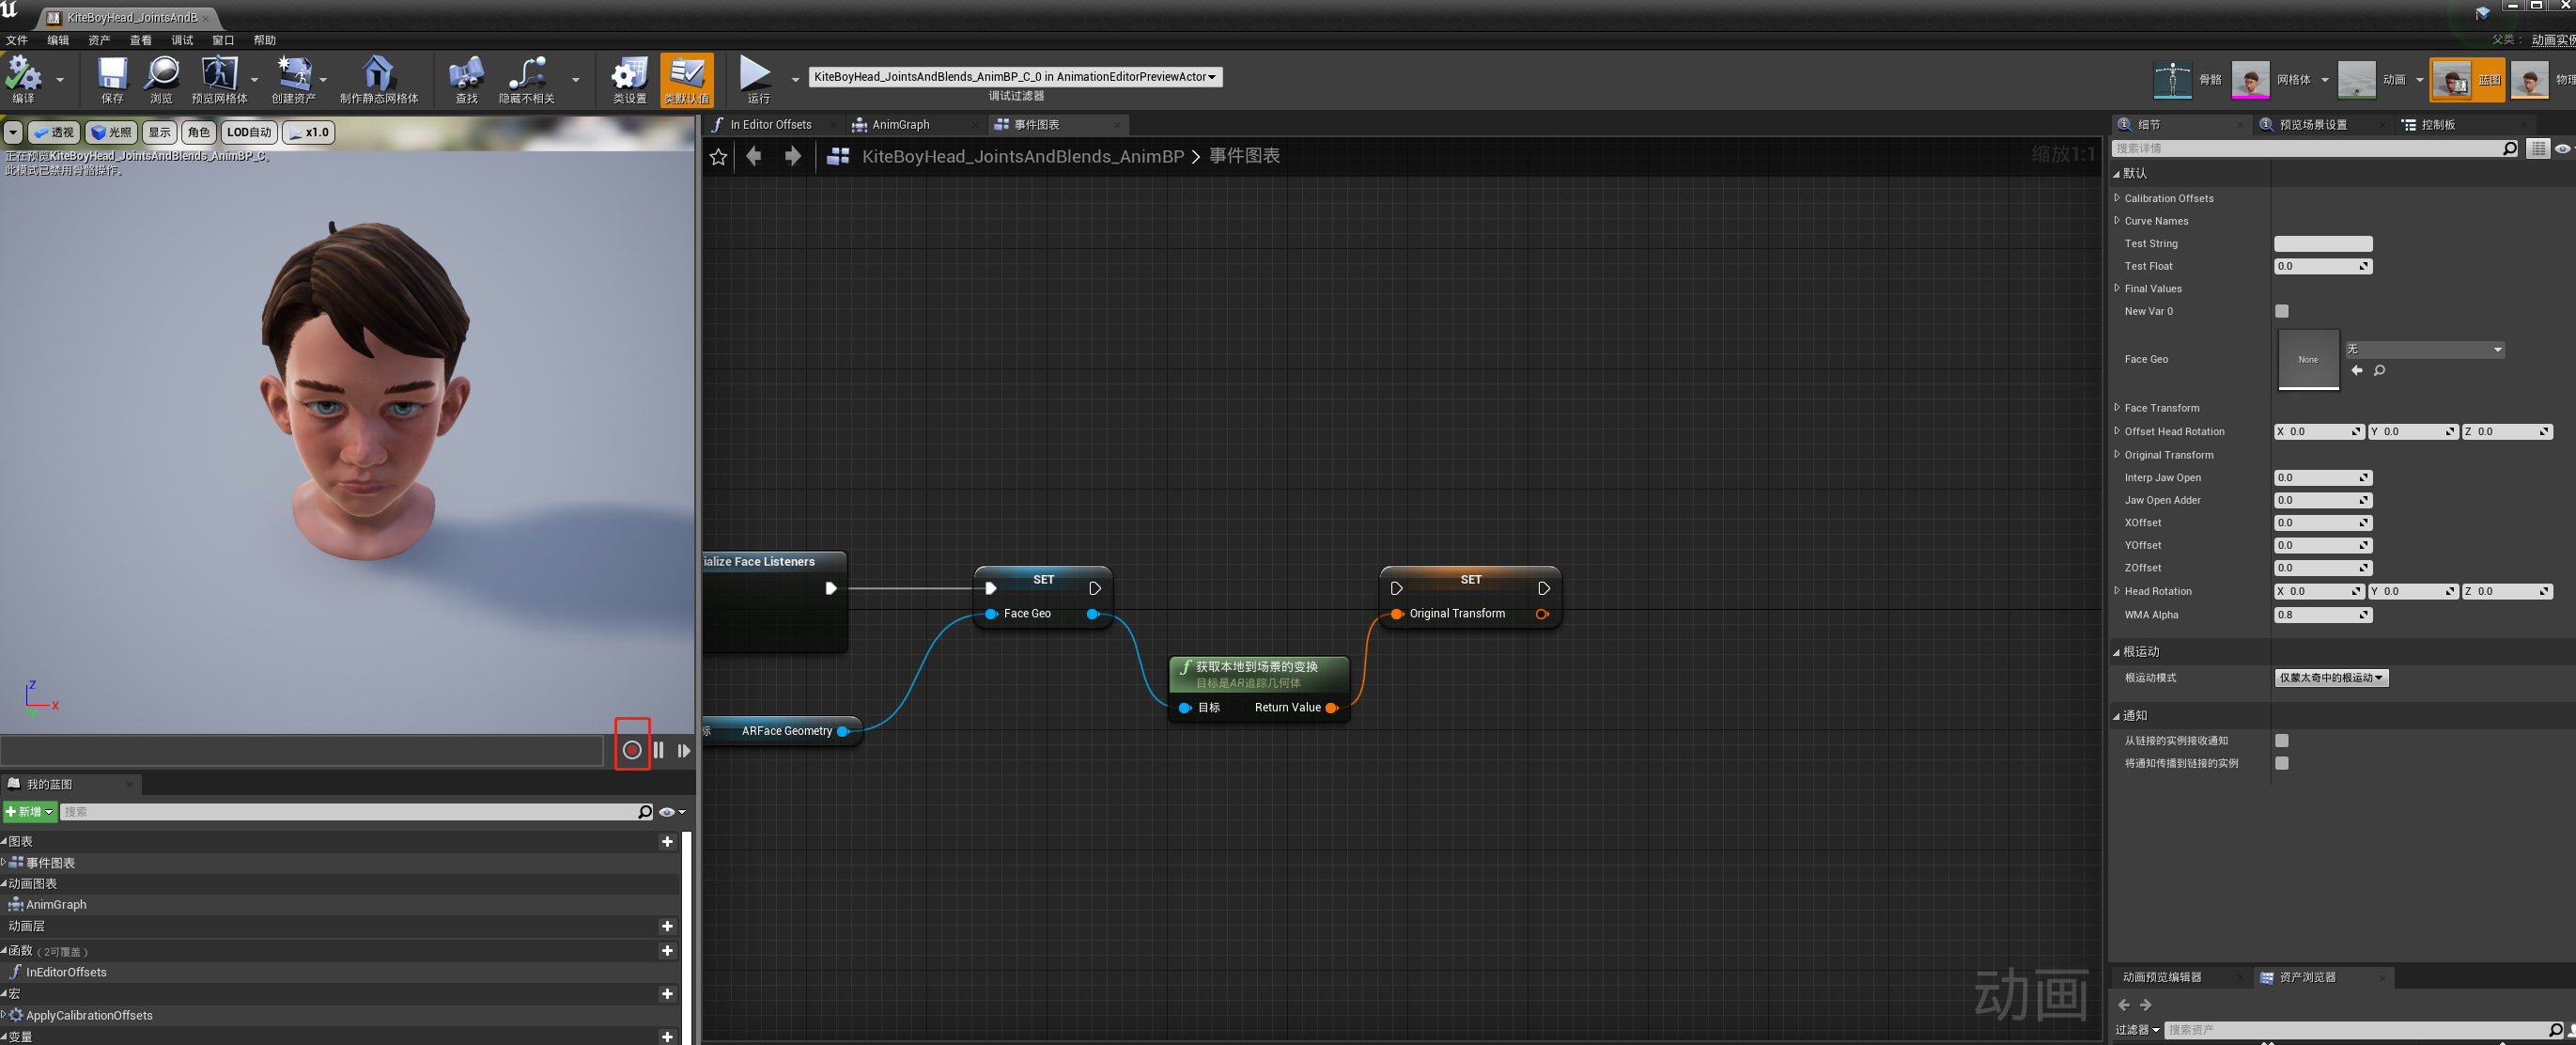
Task: Click the Hide Unrelated (隐藏不相关) icon
Action: click(x=527, y=75)
